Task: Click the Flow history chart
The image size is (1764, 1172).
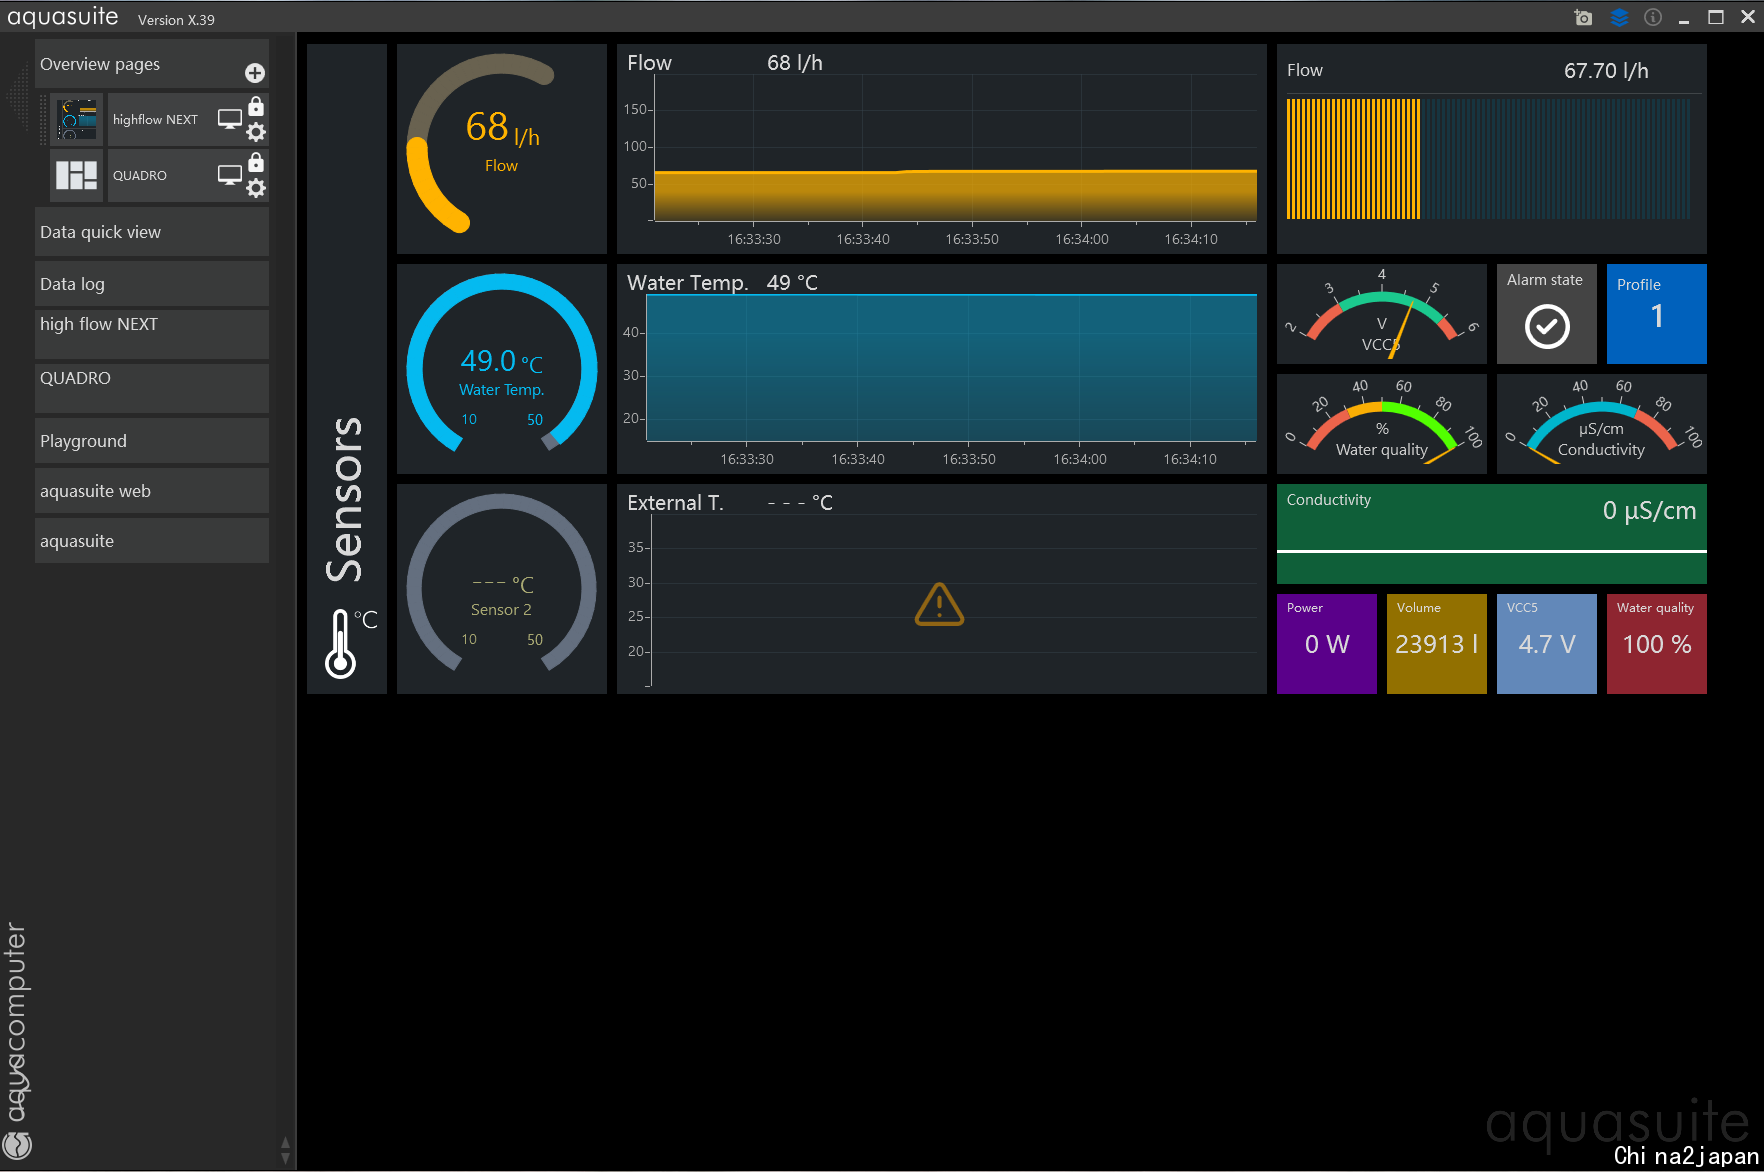Action: click(x=942, y=149)
